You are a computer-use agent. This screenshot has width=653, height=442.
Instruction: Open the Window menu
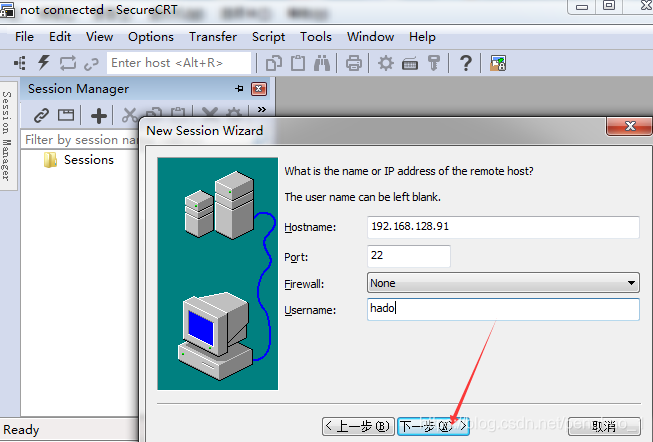click(370, 37)
